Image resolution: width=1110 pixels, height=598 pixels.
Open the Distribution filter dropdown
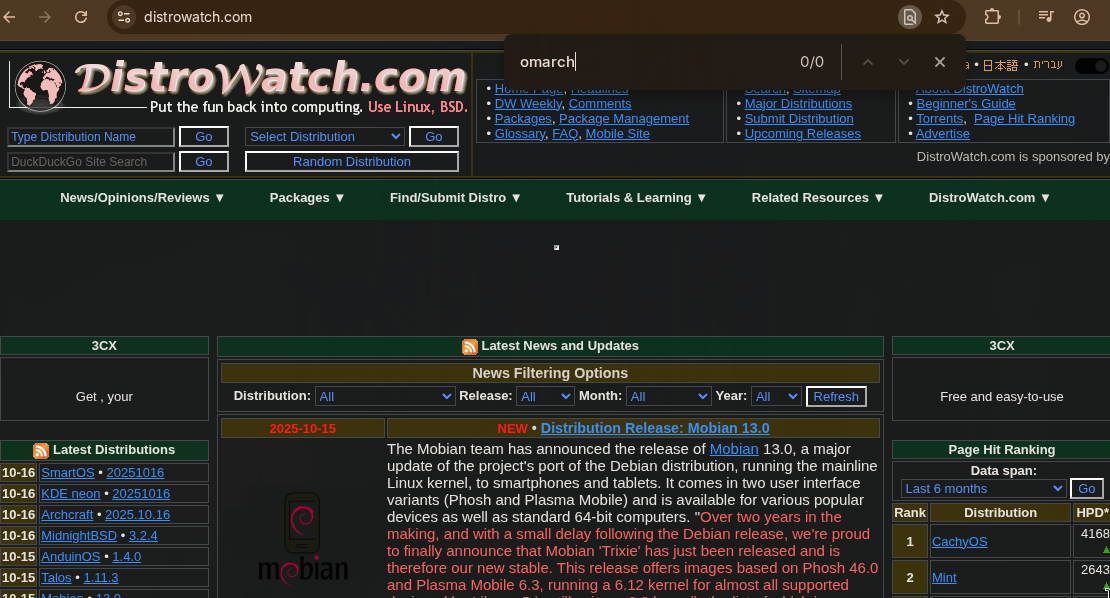pyautogui.click(x=384, y=396)
